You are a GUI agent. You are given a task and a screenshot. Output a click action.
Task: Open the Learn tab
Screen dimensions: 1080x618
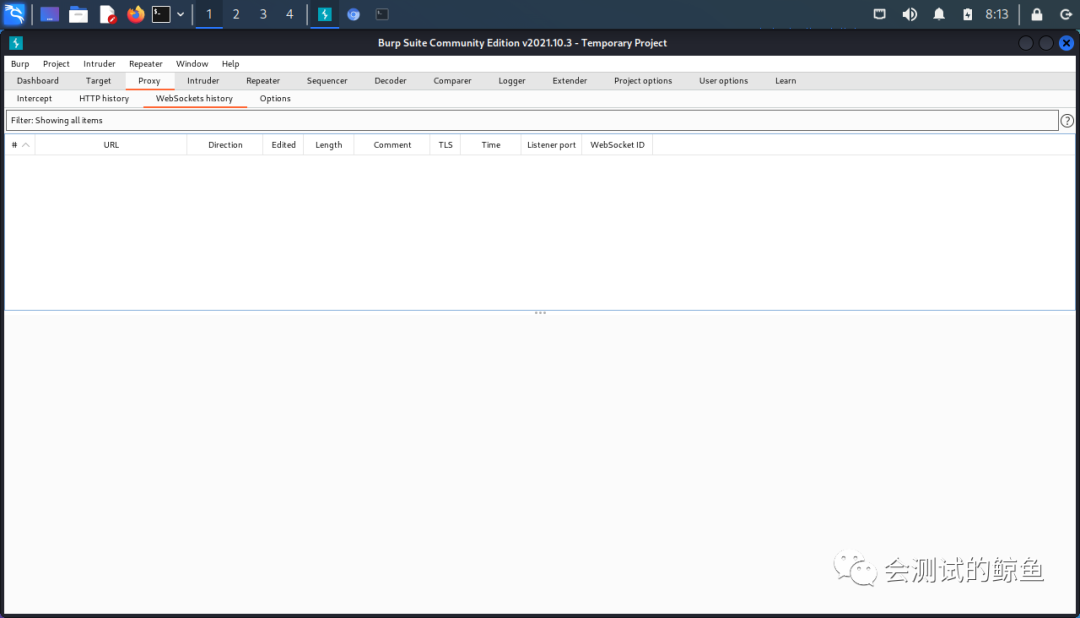786,81
